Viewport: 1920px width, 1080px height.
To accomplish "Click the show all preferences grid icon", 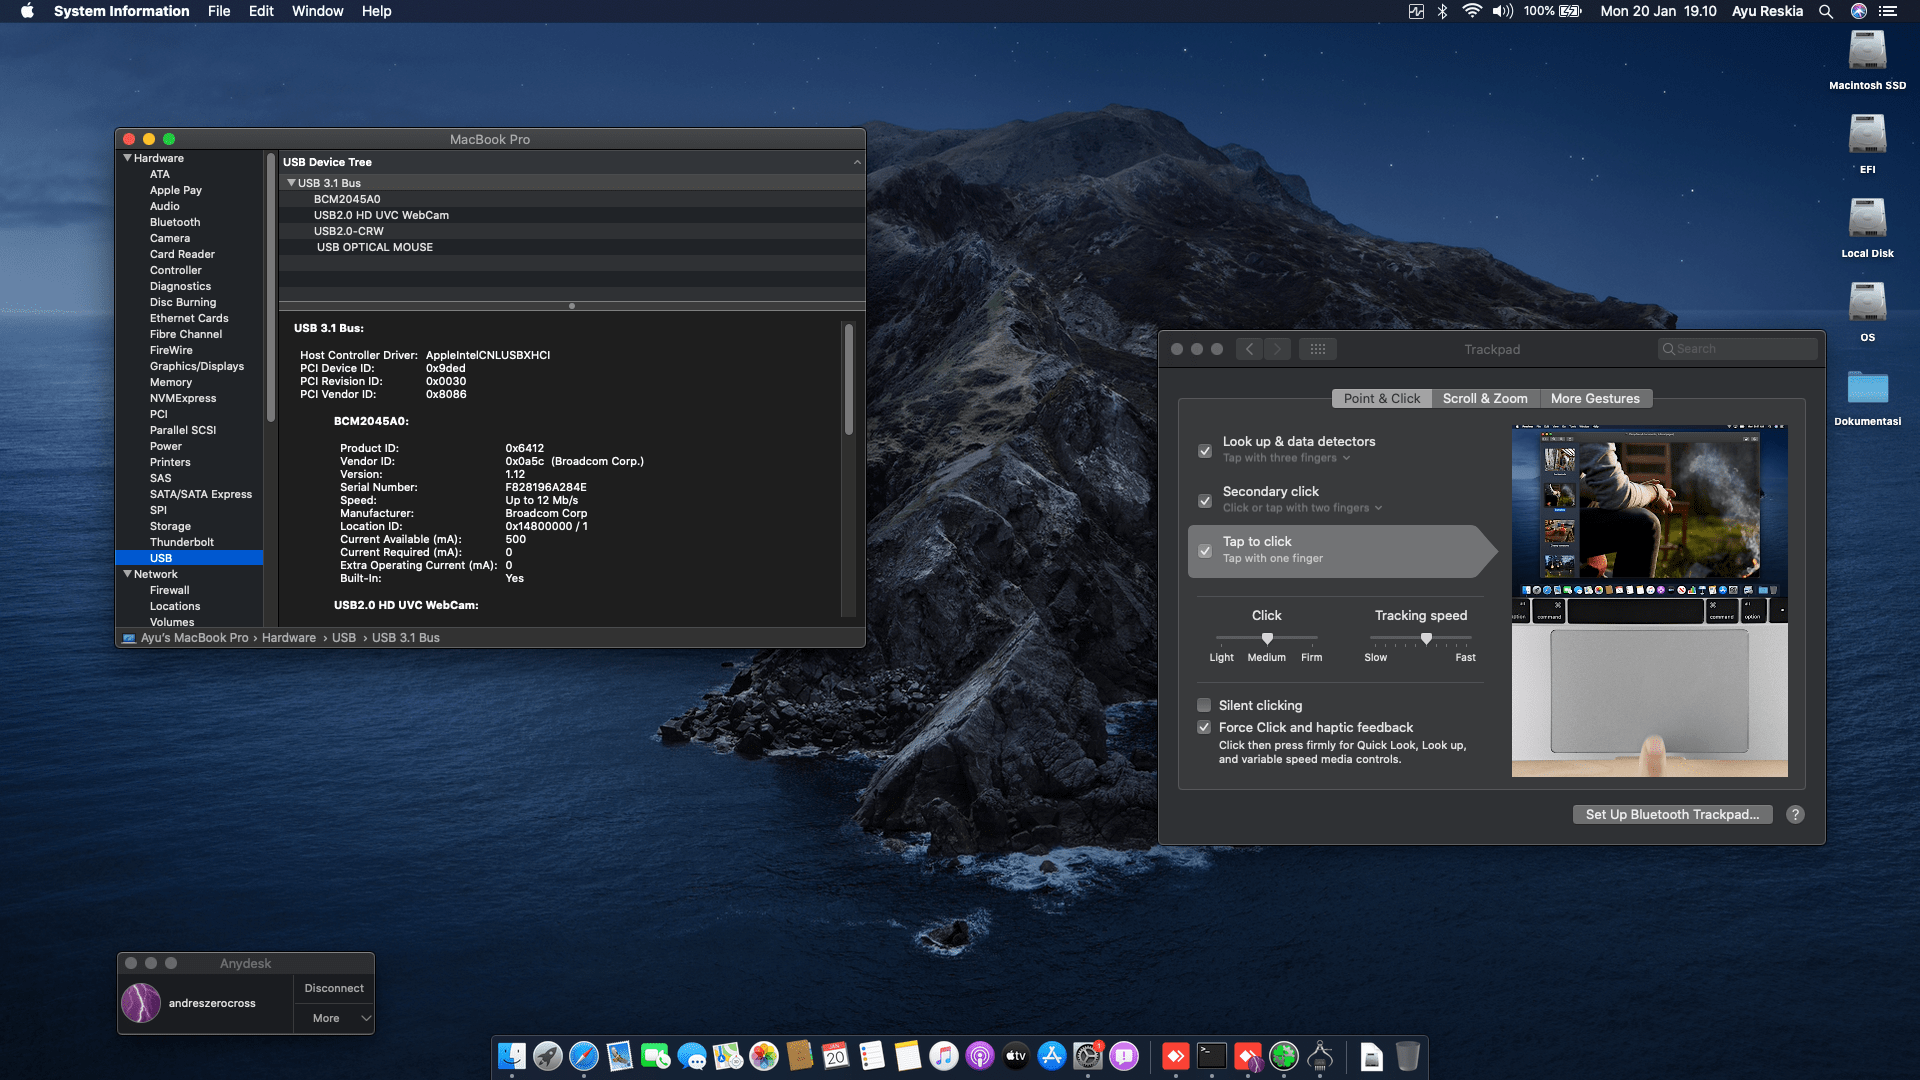I will click(x=1318, y=349).
